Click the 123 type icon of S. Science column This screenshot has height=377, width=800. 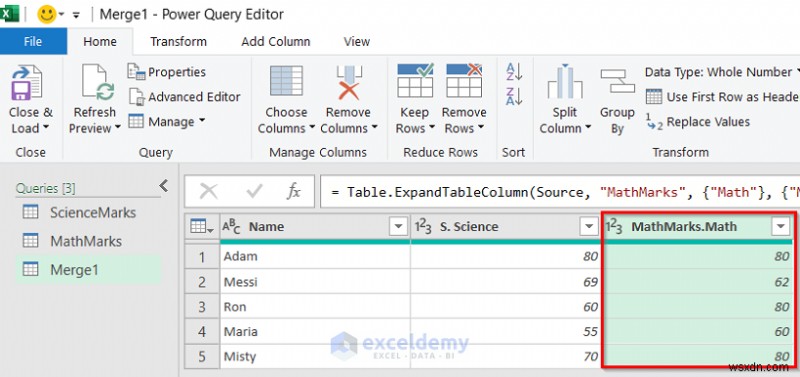422,227
